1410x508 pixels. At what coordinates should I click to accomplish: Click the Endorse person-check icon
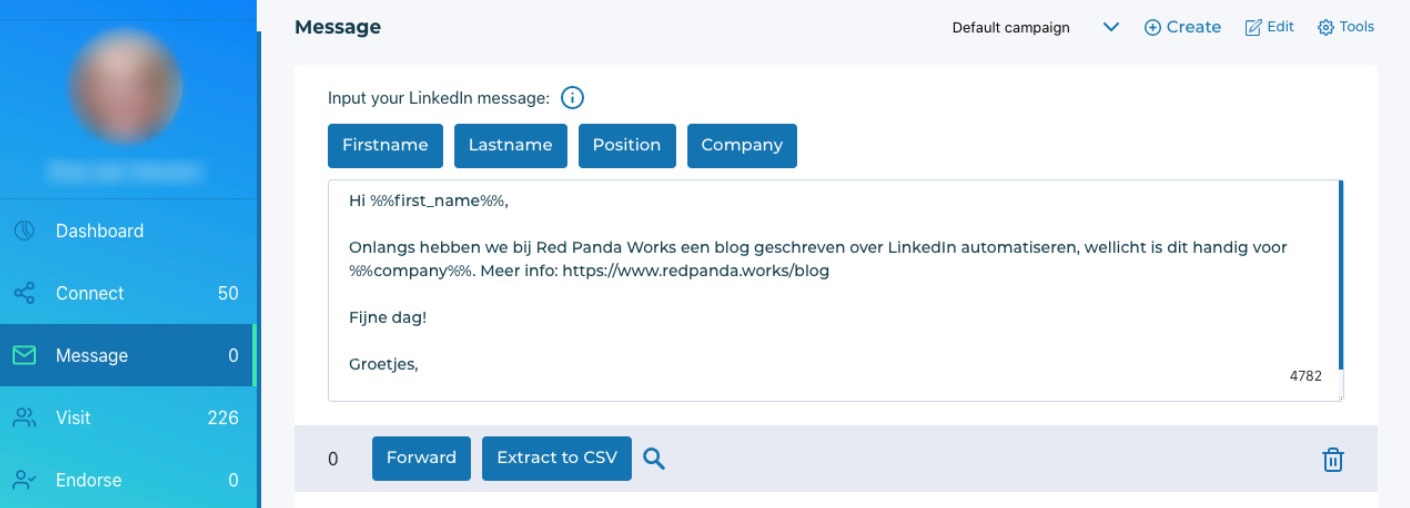tap(25, 480)
